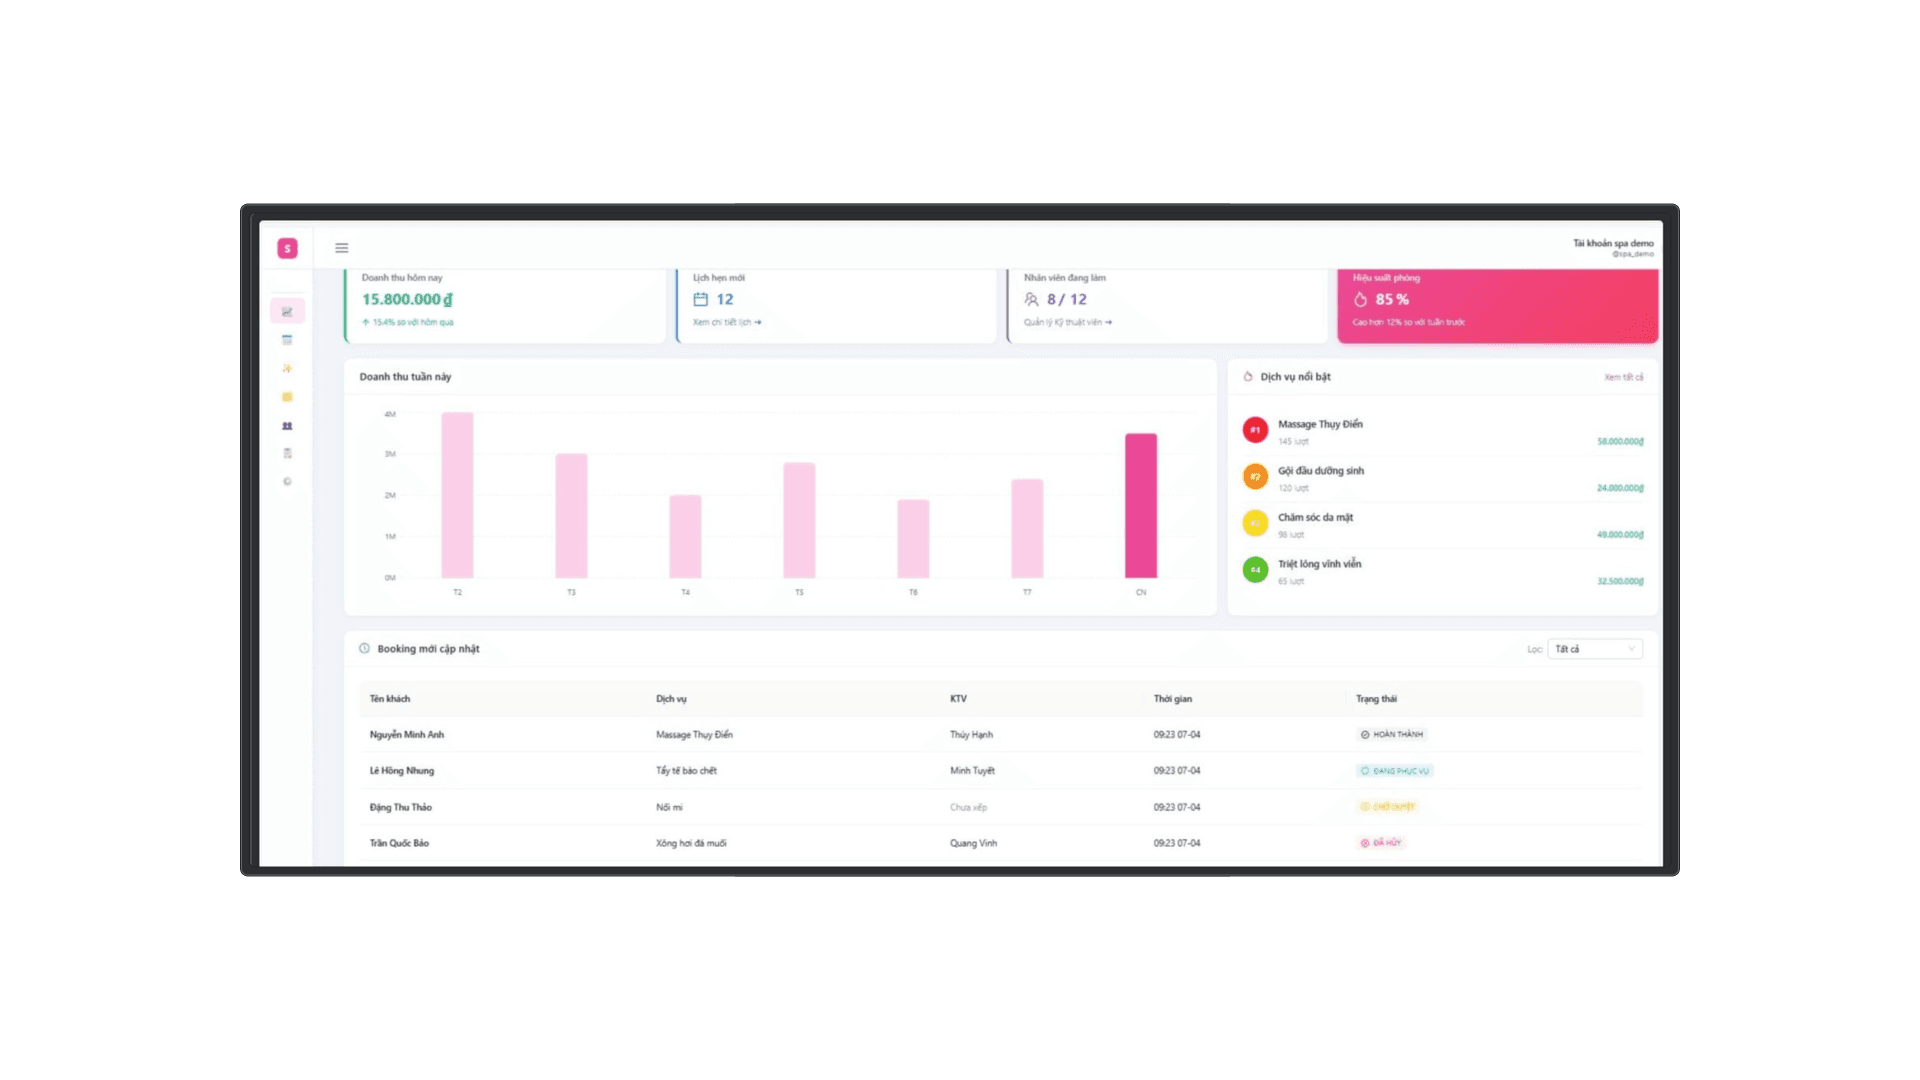
Task: Open the chart dashboard sidebar icon
Action: click(x=287, y=312)
